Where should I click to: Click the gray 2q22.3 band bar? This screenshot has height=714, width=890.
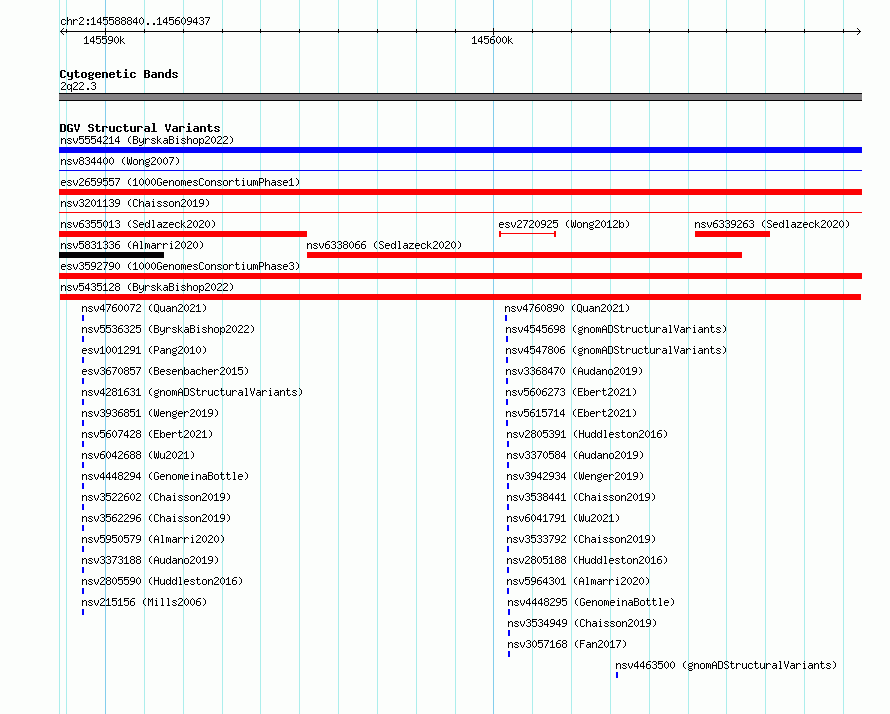pyautogui.click(x=460, y=97)
